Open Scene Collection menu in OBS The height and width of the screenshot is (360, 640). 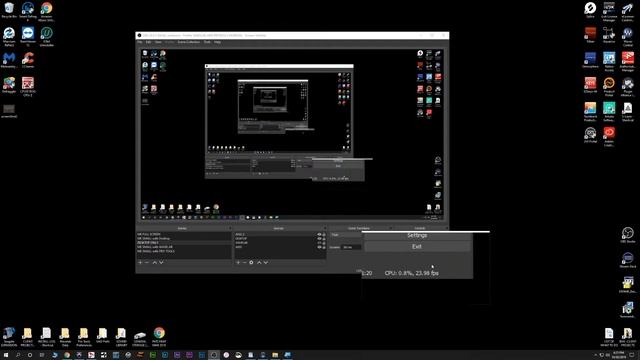[x=189, y=42]
